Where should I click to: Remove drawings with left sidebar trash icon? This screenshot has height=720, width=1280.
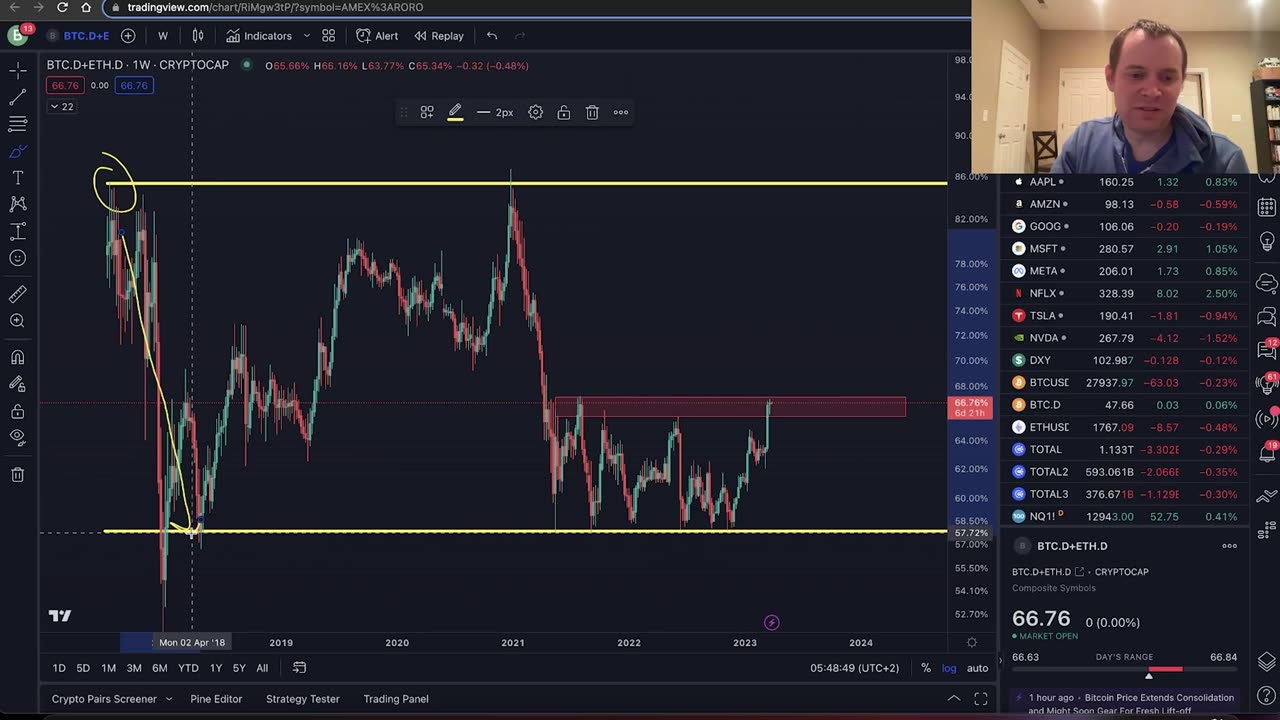pos(17,474)
